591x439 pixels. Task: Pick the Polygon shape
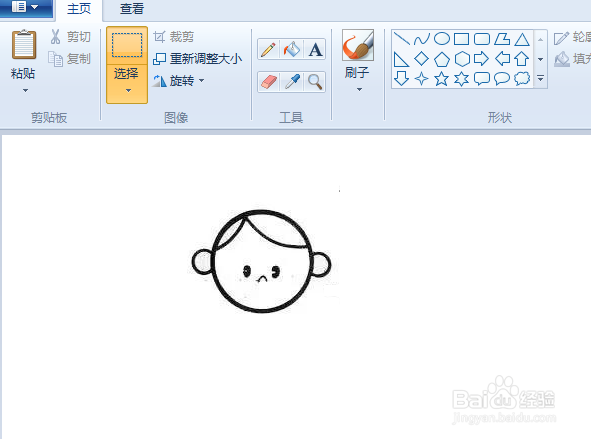click(x=502, y=39)
